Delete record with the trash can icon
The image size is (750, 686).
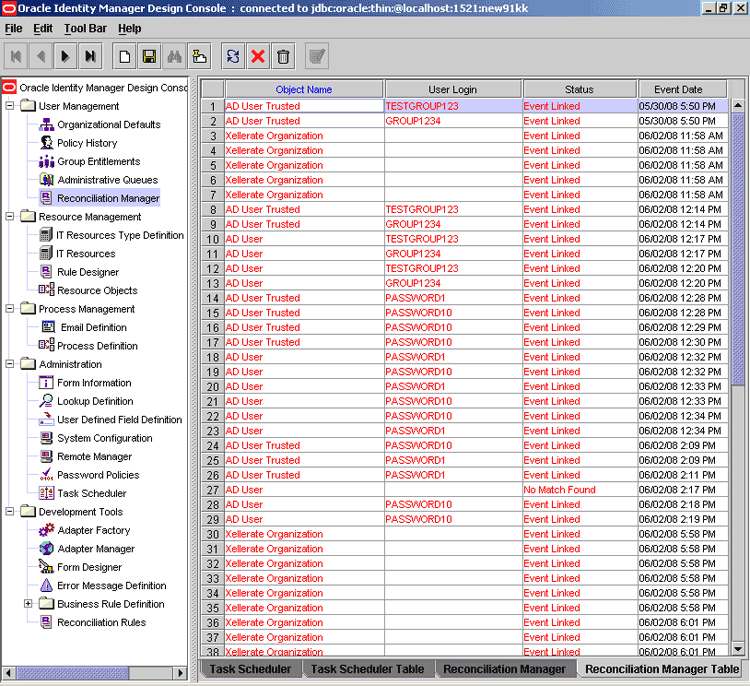283,56
